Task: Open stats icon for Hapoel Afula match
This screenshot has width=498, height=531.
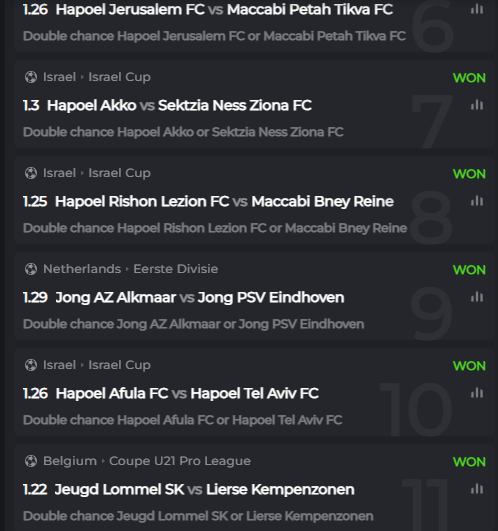Action: [477, 393]
